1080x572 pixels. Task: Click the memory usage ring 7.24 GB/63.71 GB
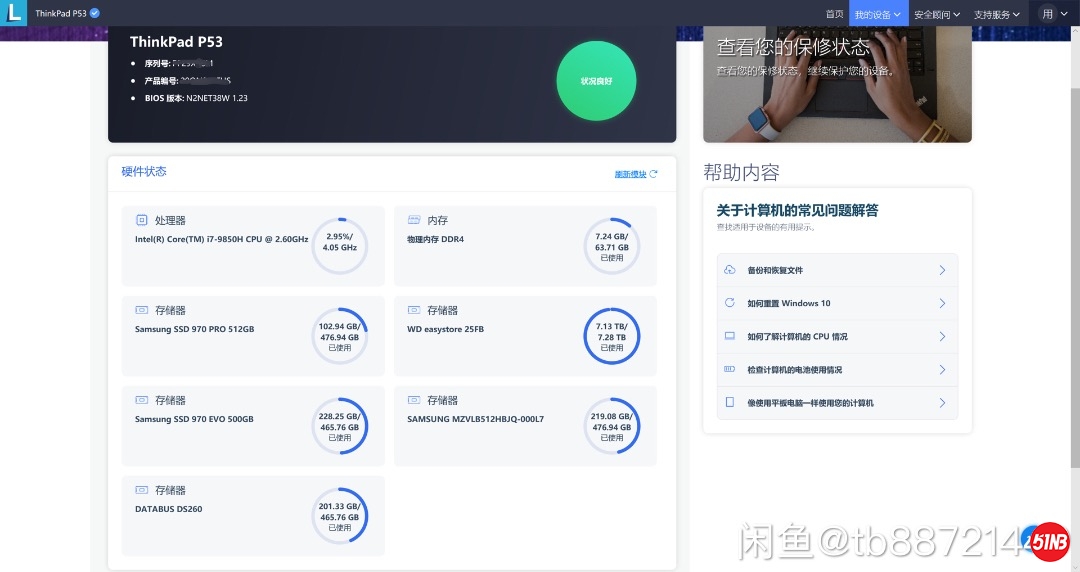click(612, 246)
